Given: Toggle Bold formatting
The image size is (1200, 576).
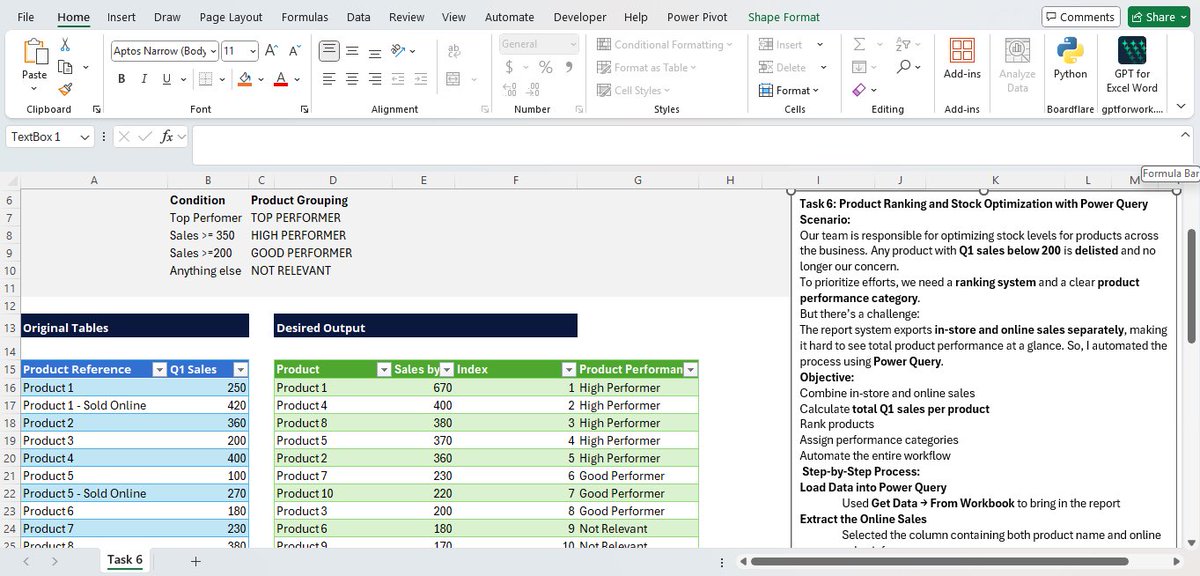Looking at the screenshot, I should click(122, 79).
